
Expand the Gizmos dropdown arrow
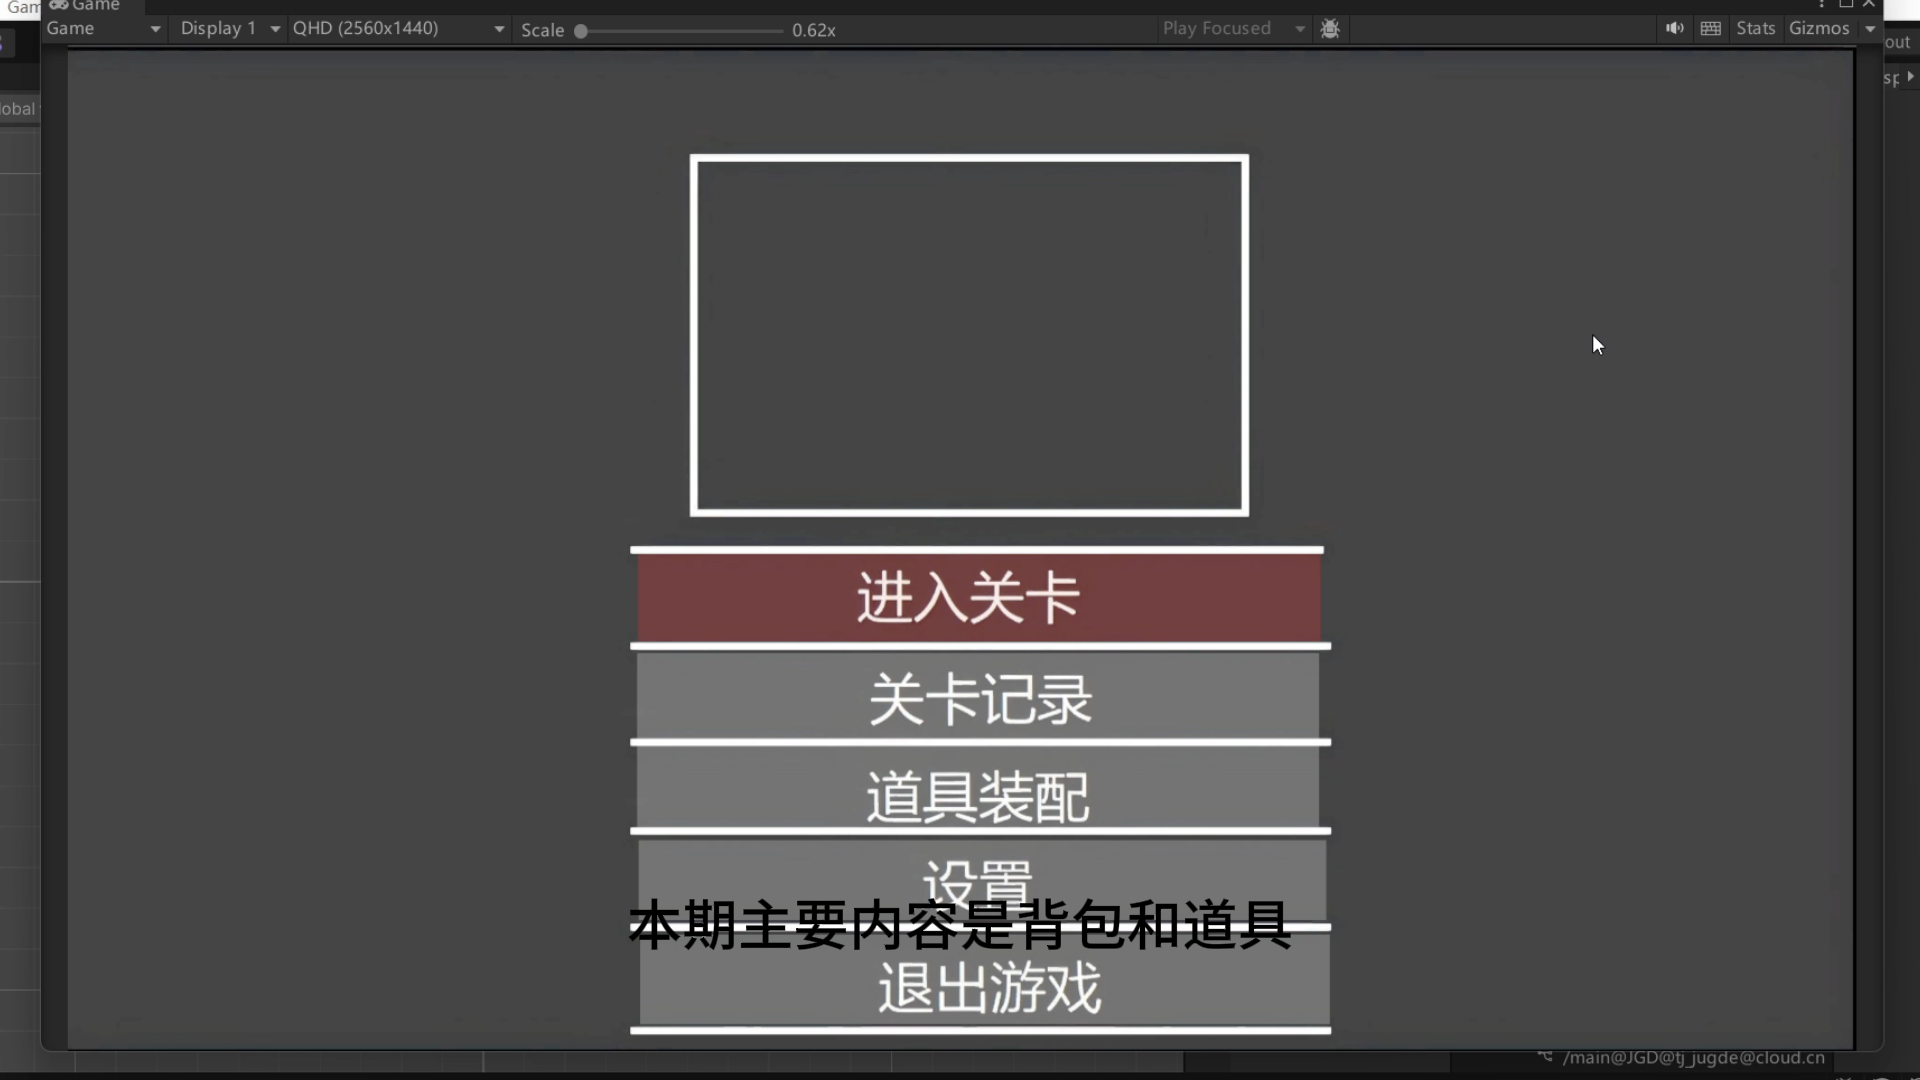[x=1872, y=29]
